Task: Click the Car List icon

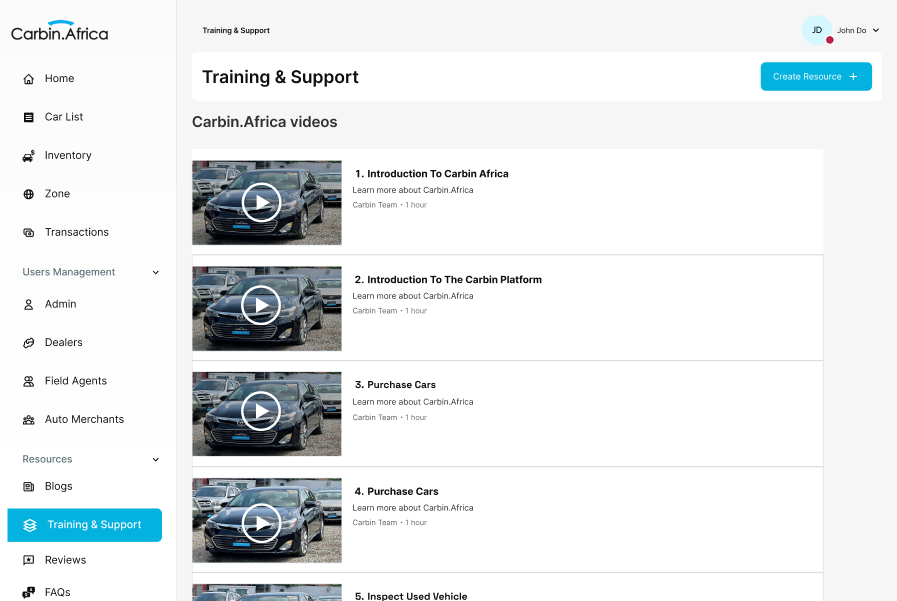Action: (29, 117)
